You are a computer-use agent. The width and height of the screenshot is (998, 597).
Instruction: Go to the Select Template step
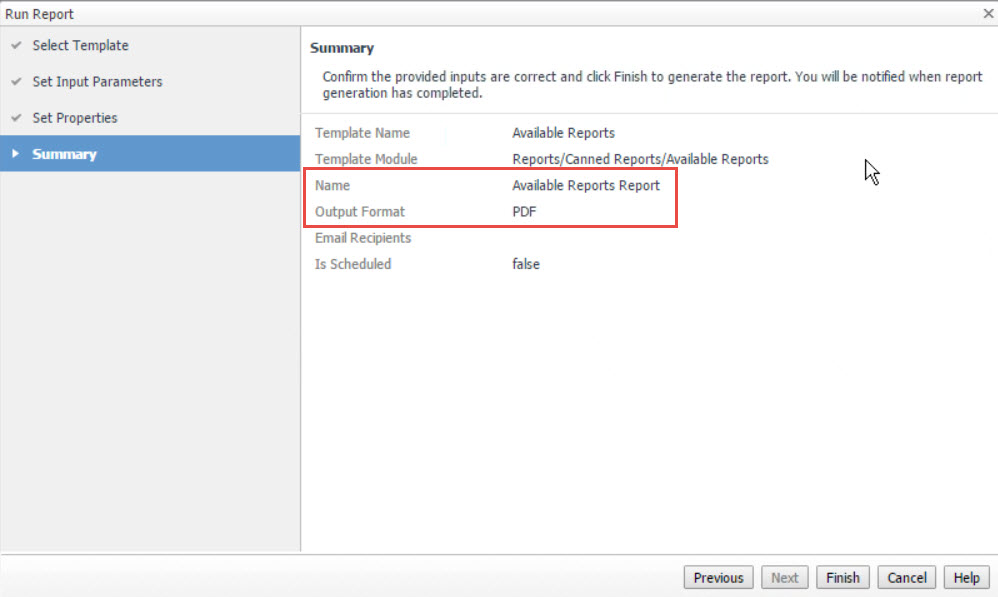click(80, 46)
